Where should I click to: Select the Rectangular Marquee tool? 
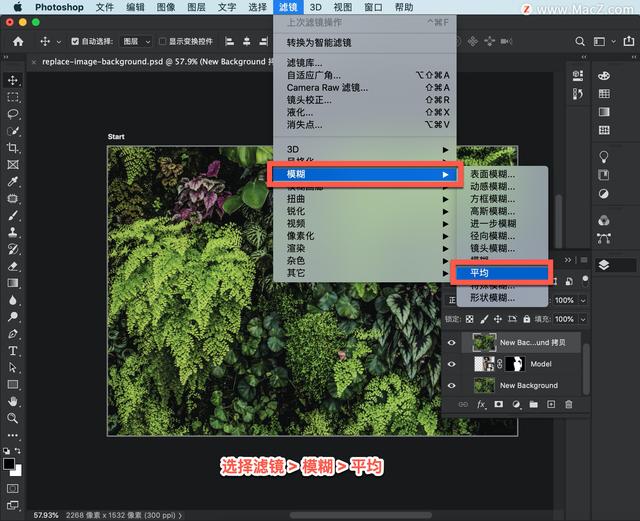(x=13, y=97)
